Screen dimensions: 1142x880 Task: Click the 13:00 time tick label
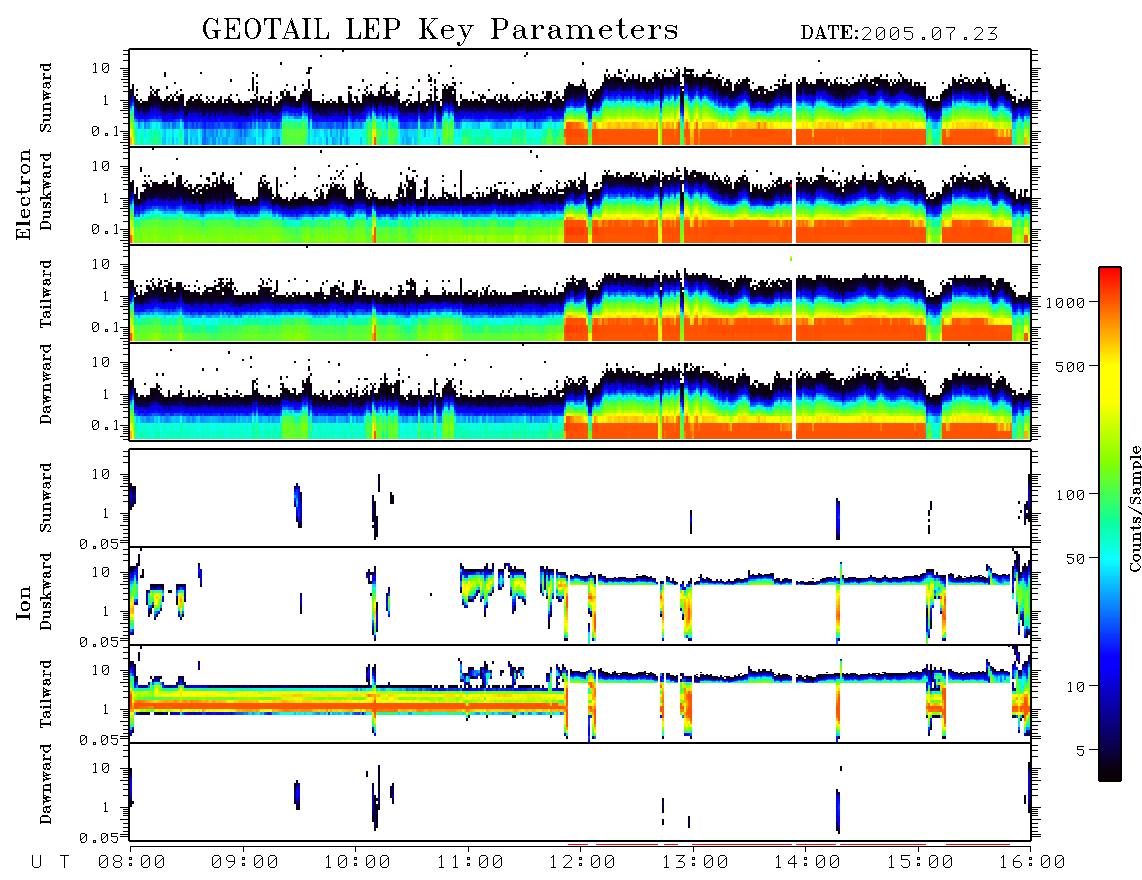pos(695,863)
